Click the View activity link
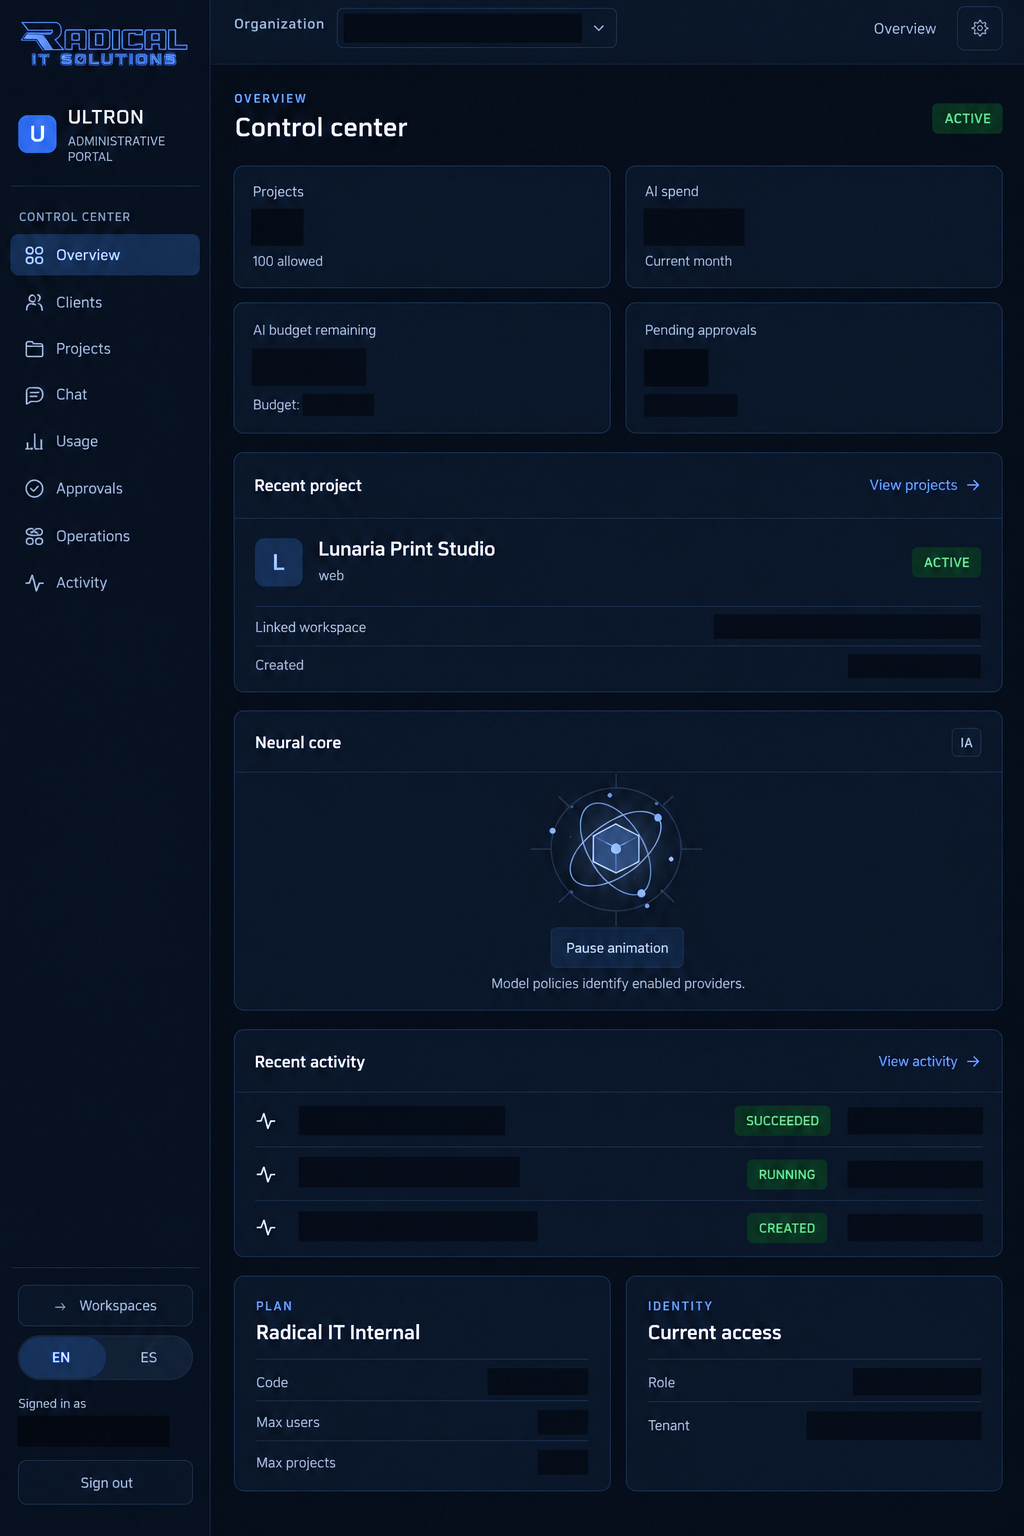 tap(929, 1061)
